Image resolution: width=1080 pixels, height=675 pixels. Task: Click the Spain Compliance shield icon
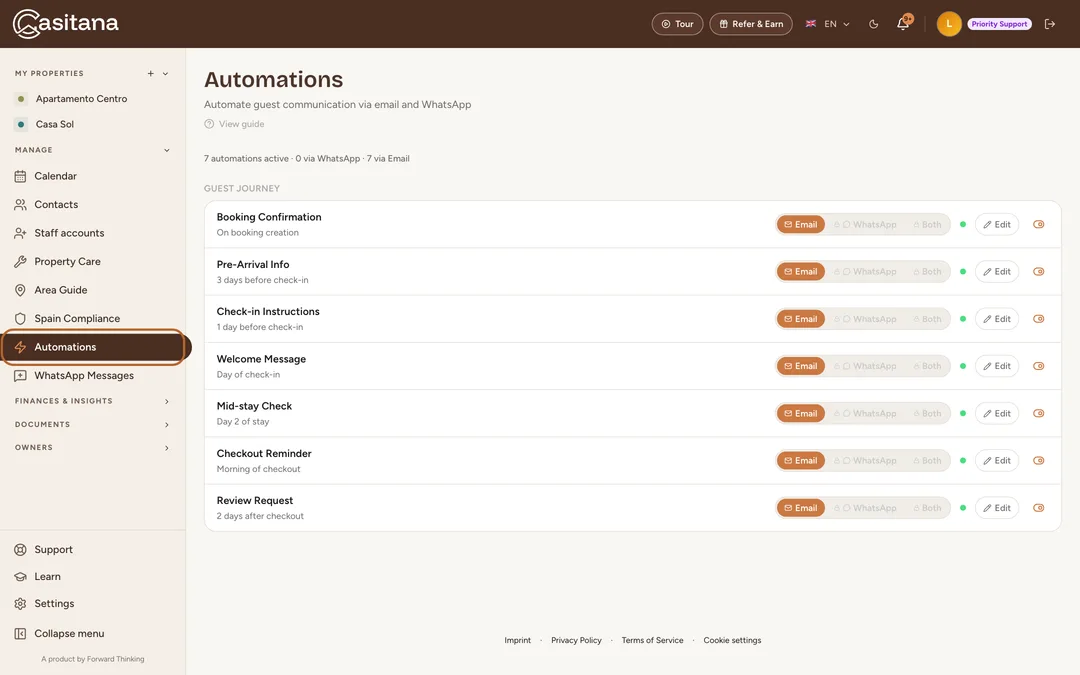point(20,318)
